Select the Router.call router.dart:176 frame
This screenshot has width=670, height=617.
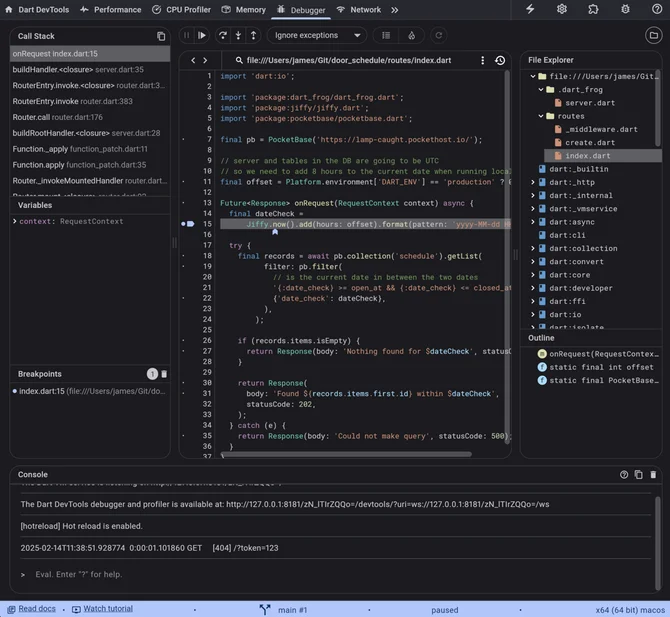tap(90, 117)
